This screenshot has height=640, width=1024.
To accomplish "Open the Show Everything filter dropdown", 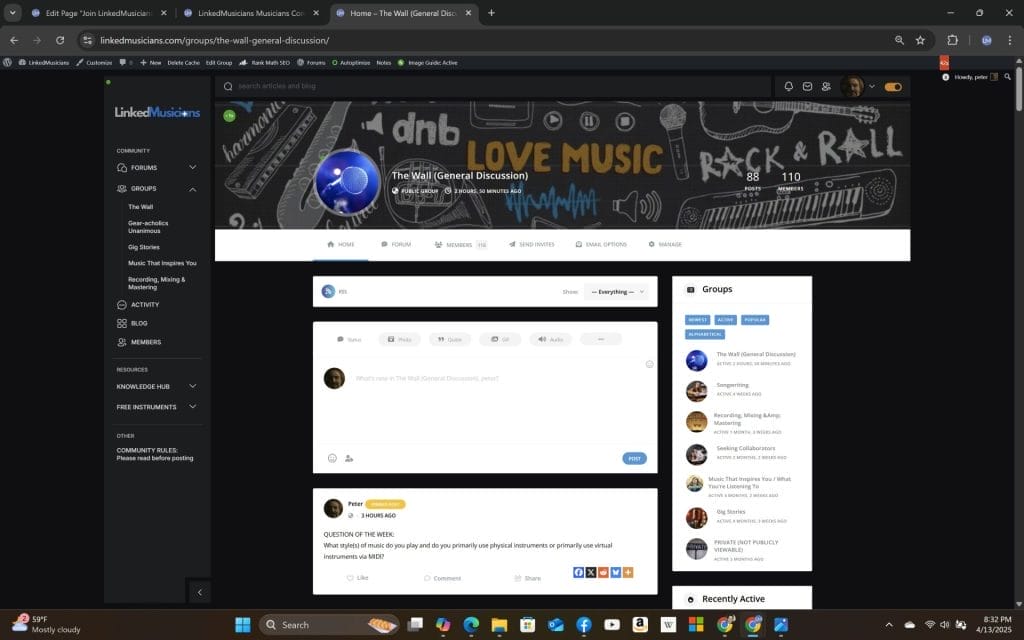I will point(616,292).
